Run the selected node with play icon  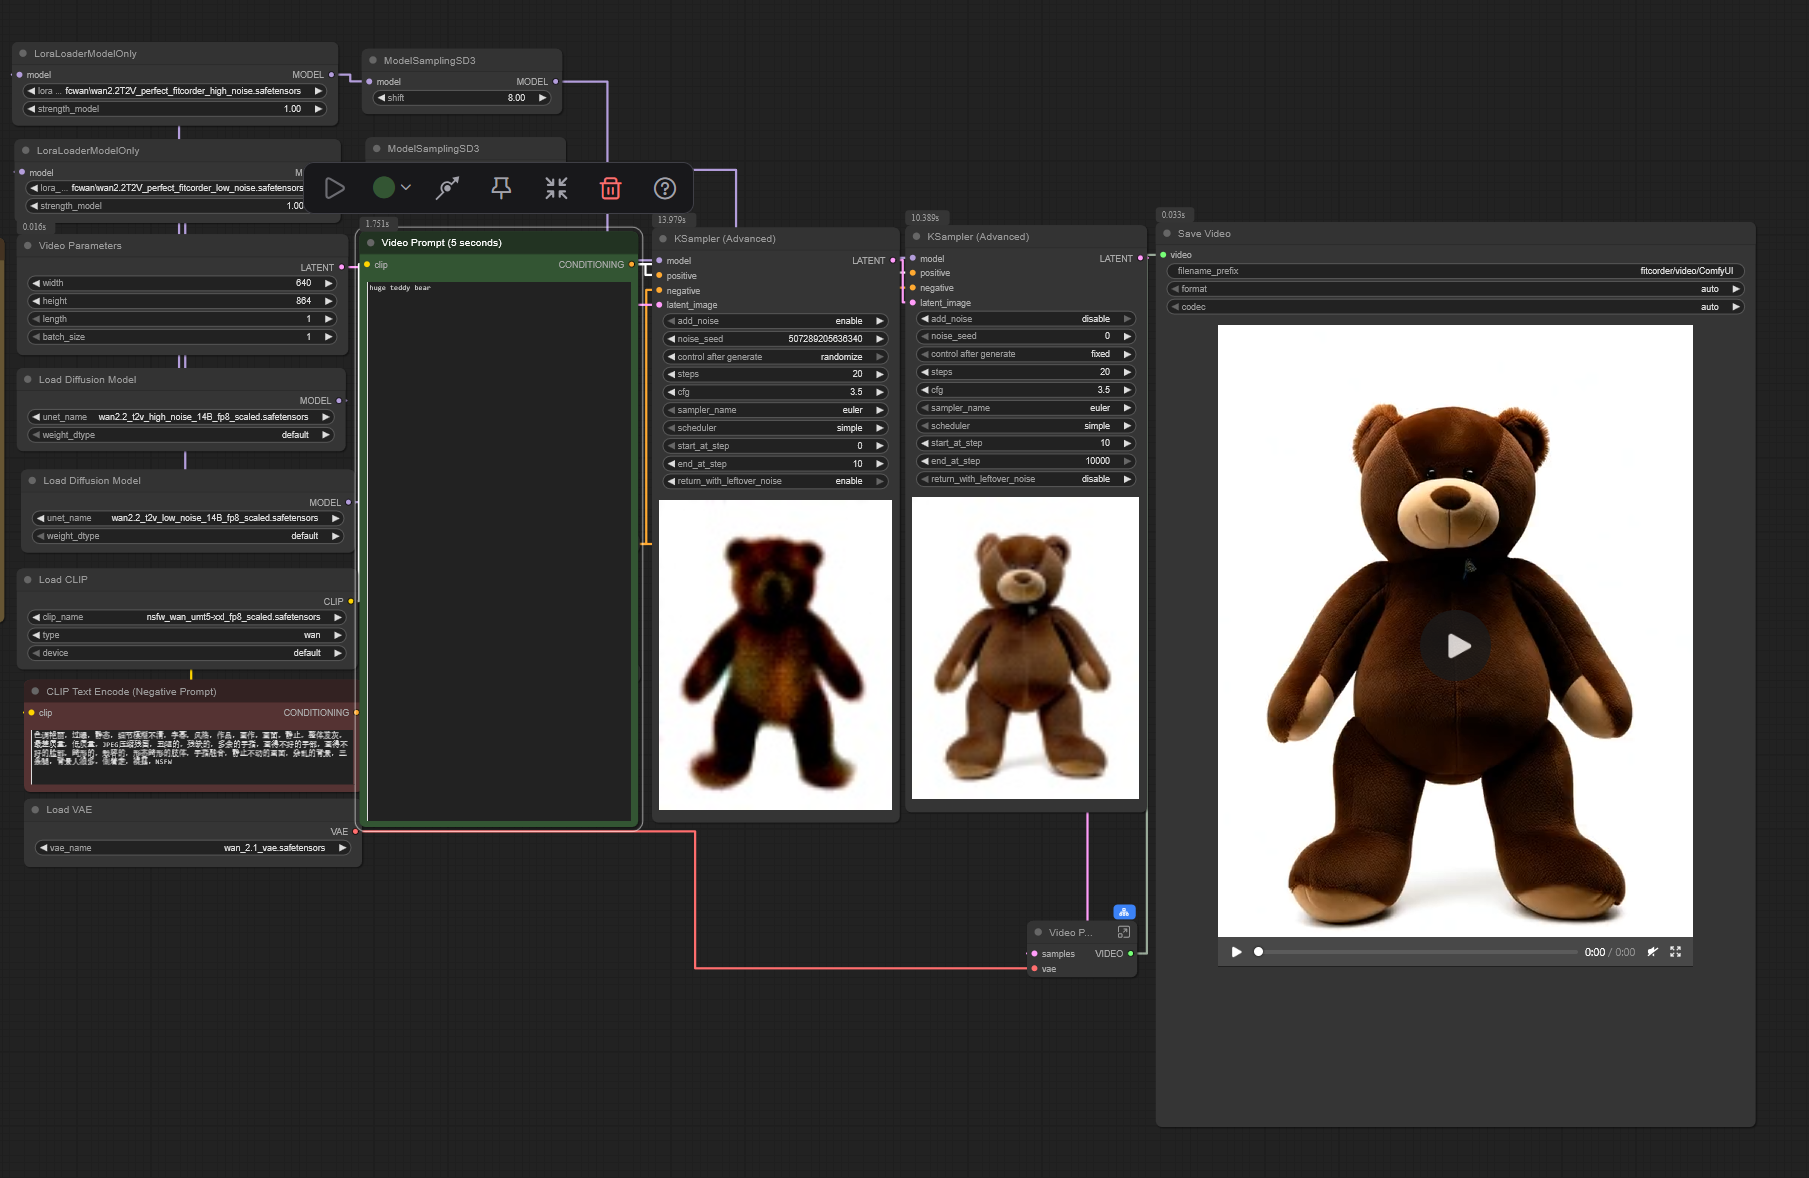click(335, 188)
